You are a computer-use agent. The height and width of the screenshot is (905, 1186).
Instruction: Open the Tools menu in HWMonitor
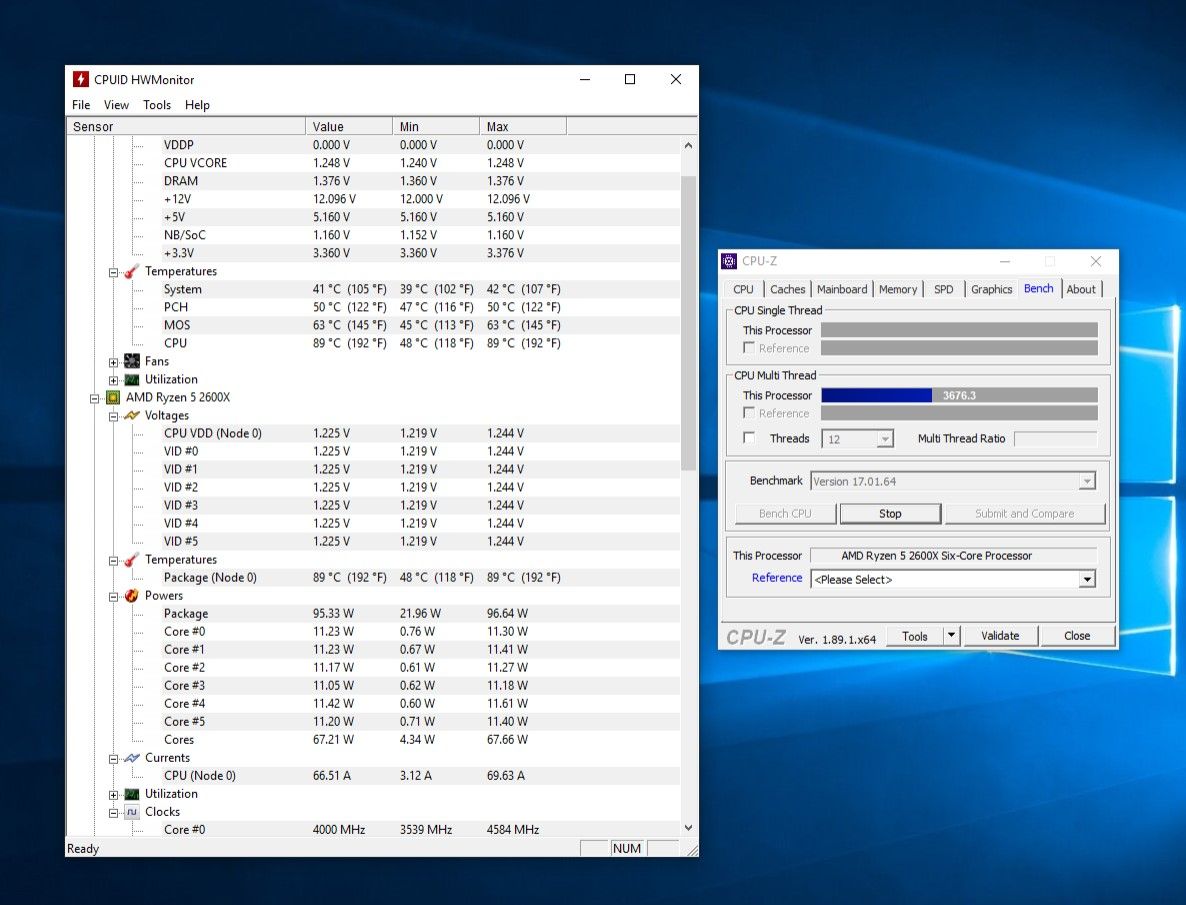pos(157,105)
